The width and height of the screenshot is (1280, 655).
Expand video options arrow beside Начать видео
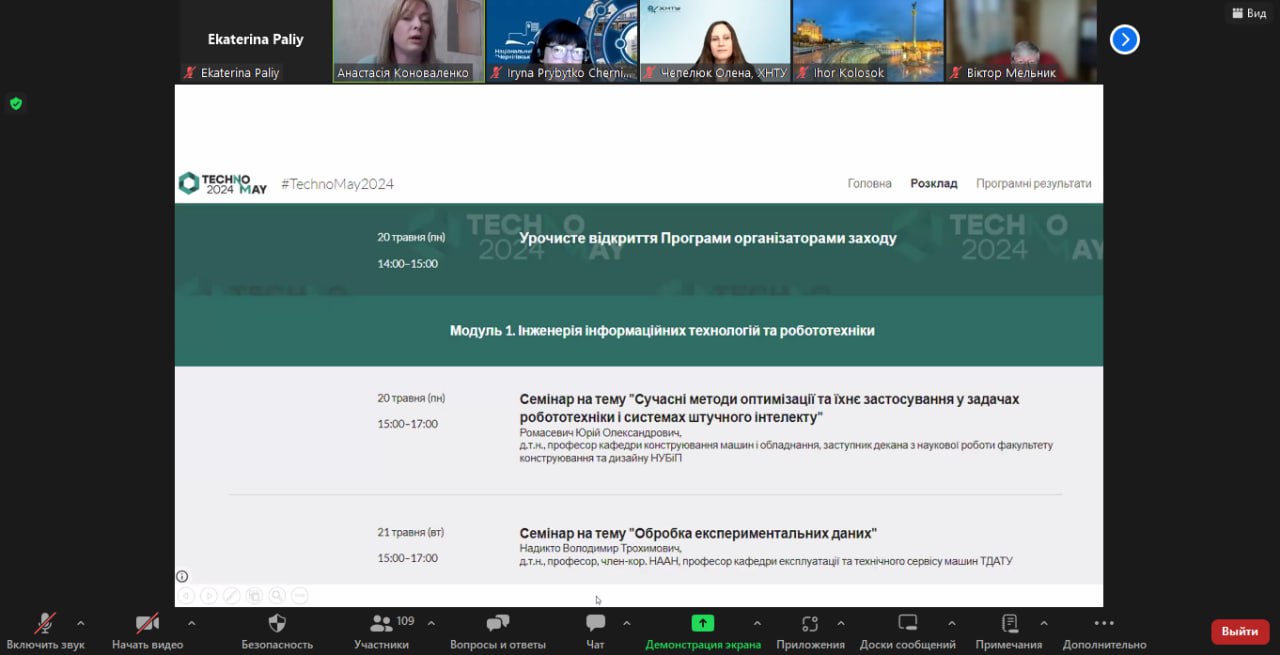click(192, 622)
